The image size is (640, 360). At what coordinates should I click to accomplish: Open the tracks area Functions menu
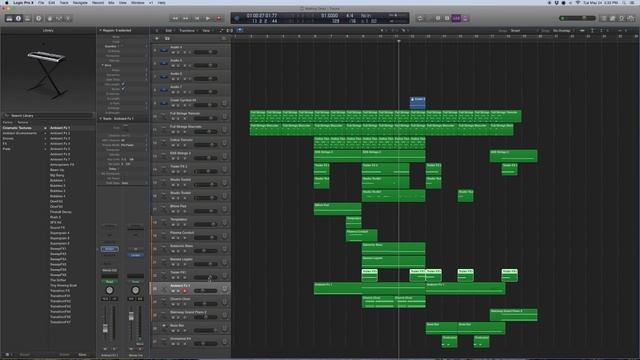187,30
